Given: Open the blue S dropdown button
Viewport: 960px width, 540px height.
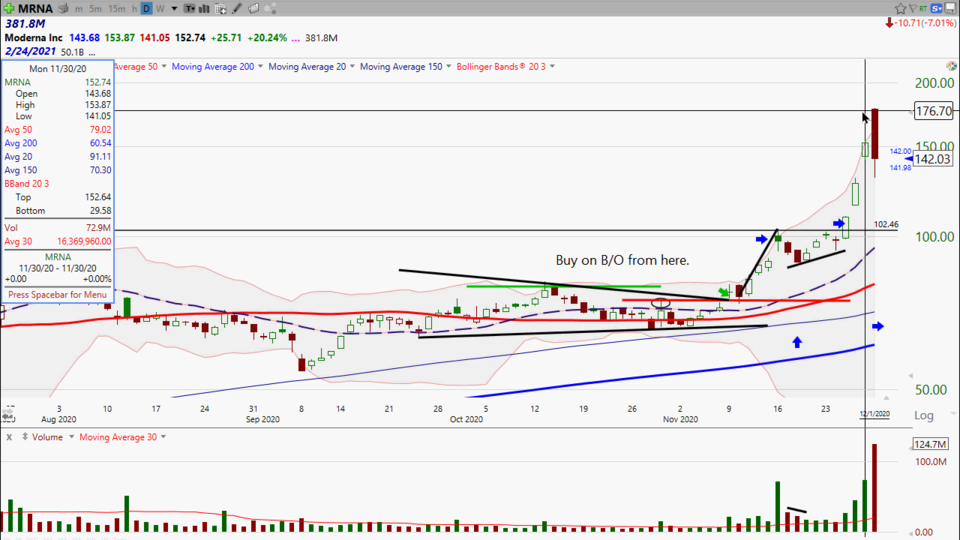Looking at the screenshot, I should pos(937,8).
